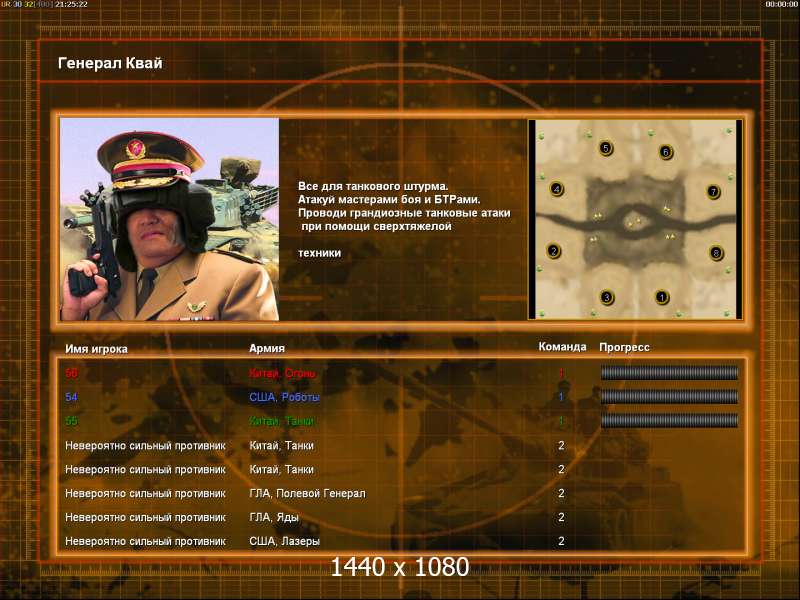The image size is (800, 600).
Task: Select start position 5 on minimap
Action: click(x=606, y=148)
